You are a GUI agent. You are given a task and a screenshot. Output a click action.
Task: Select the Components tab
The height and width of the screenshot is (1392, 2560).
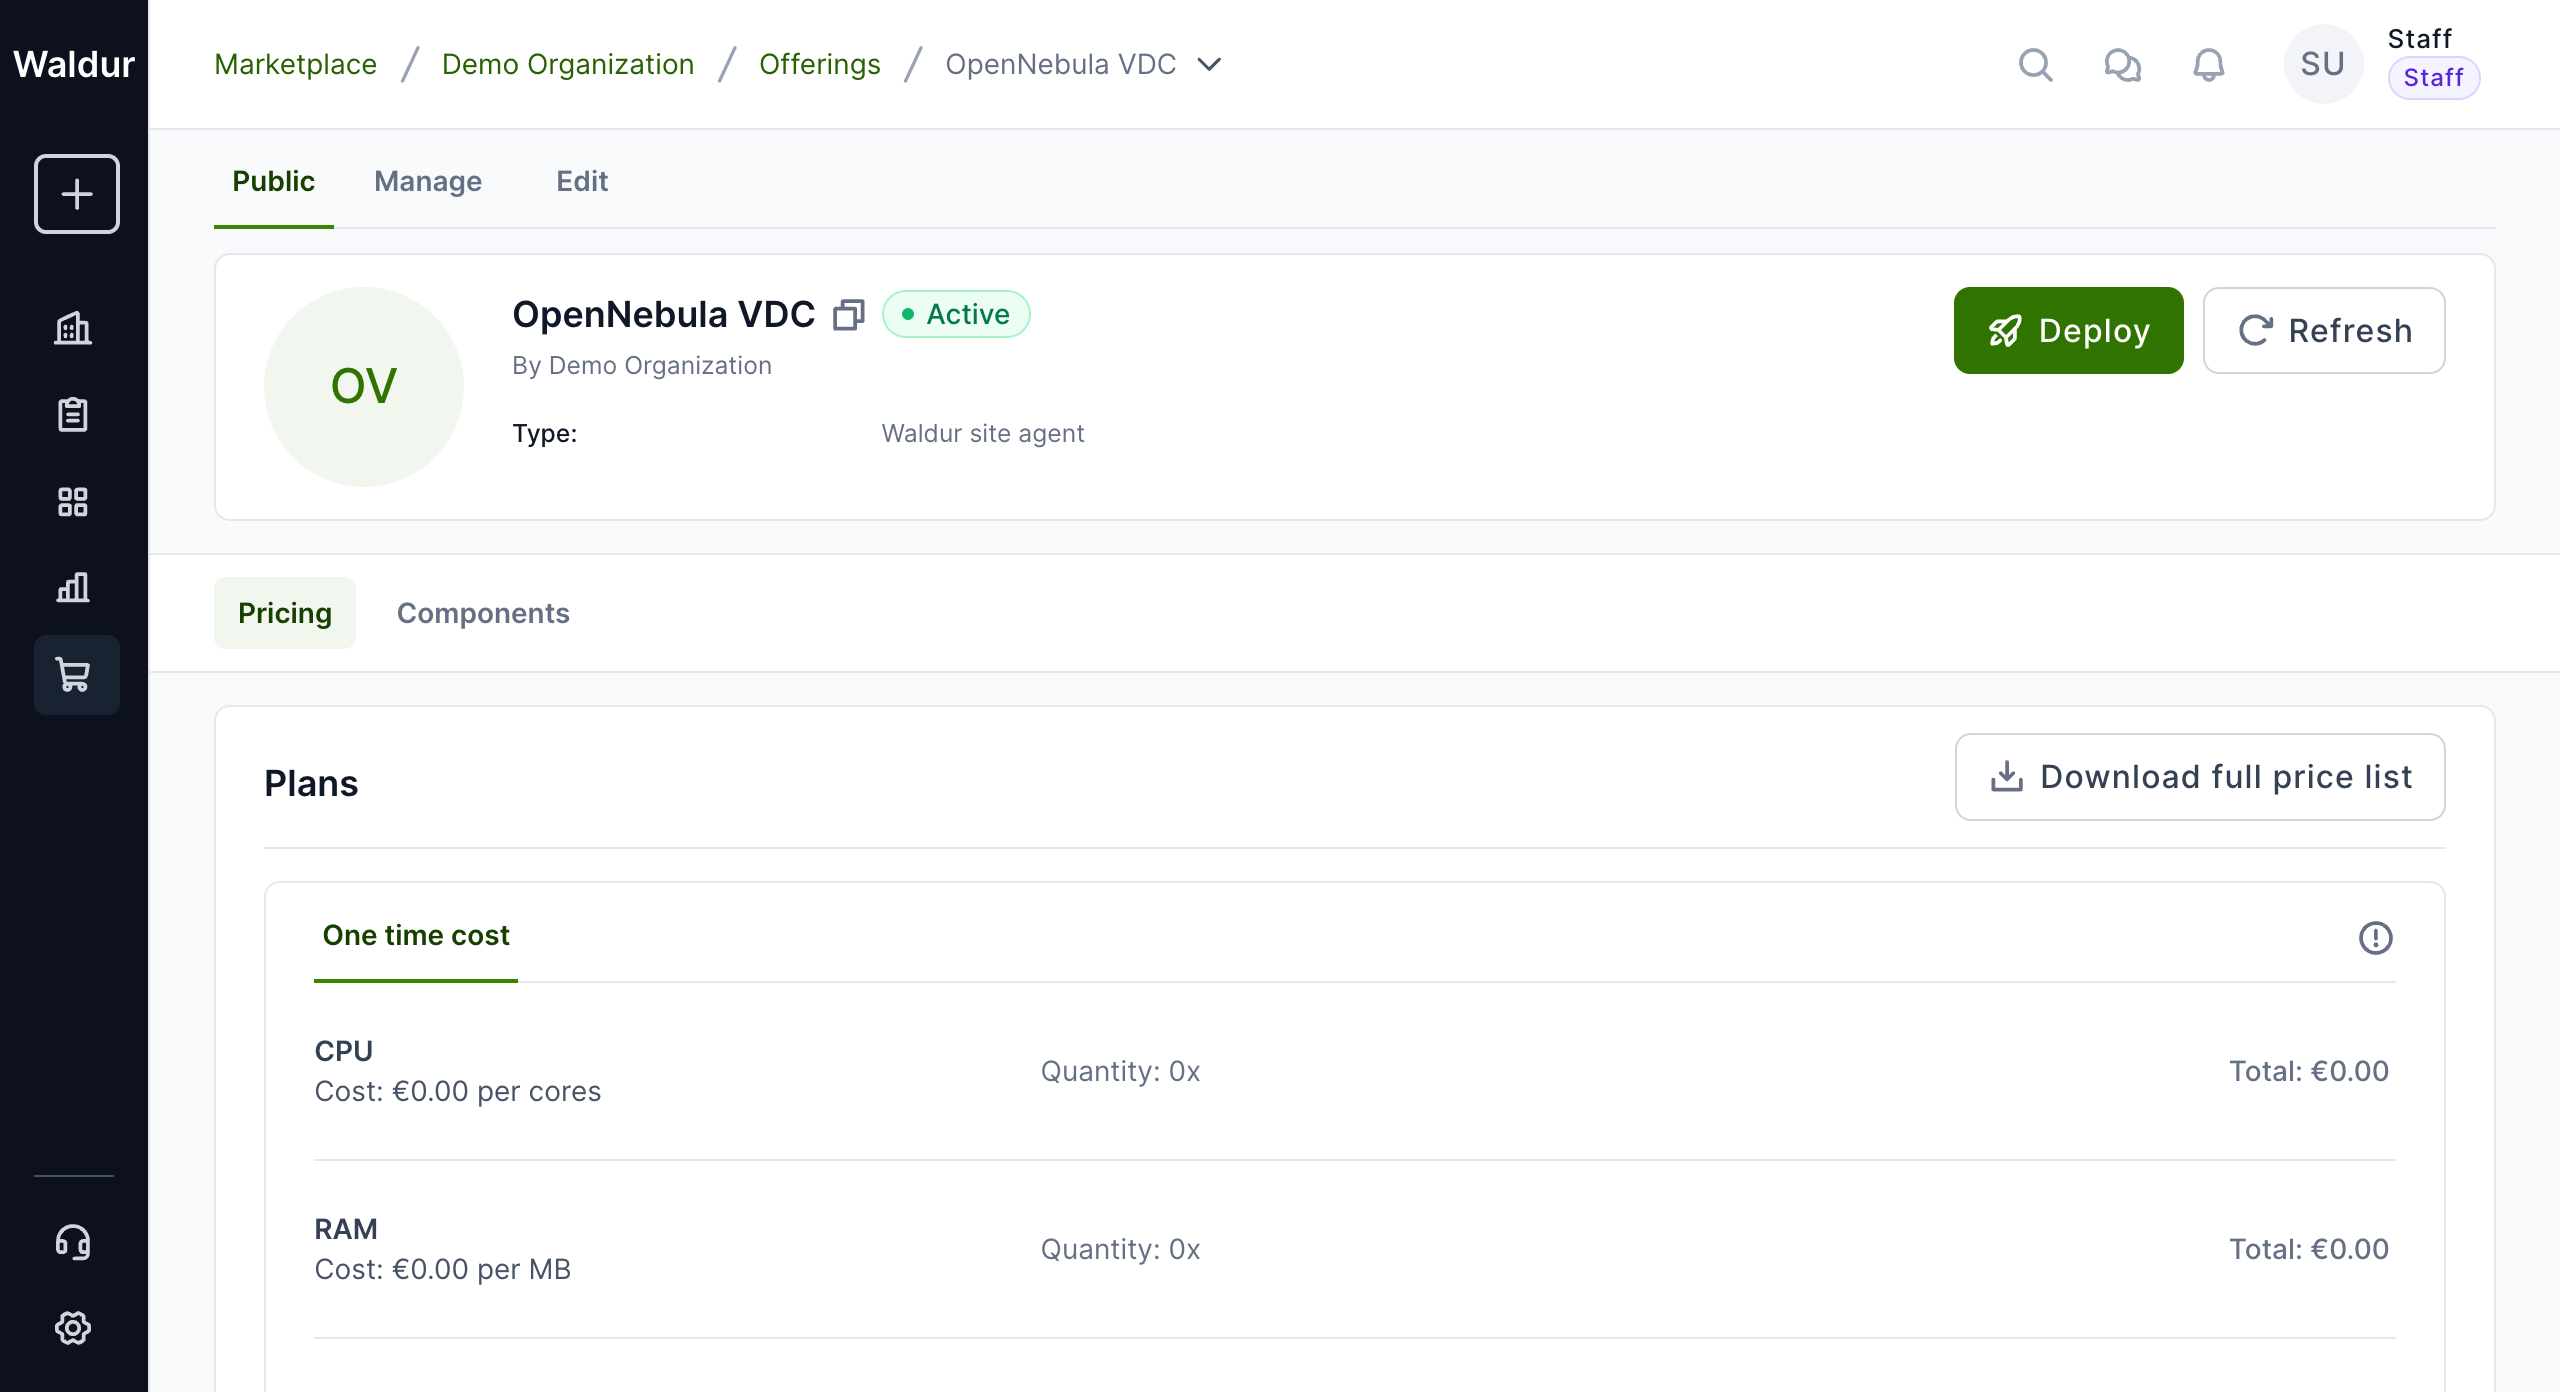(x=483, y=613)
